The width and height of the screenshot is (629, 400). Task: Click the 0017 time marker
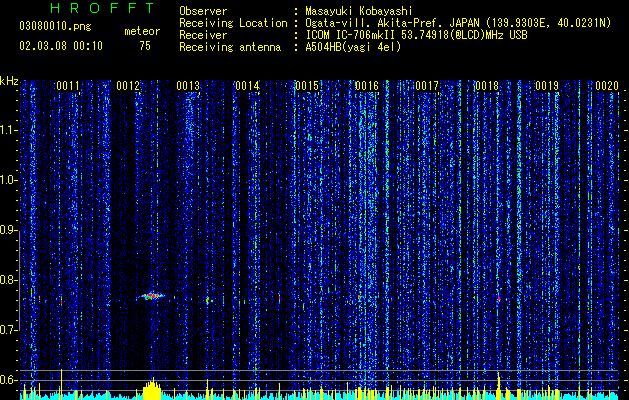[x=427, y=86]
